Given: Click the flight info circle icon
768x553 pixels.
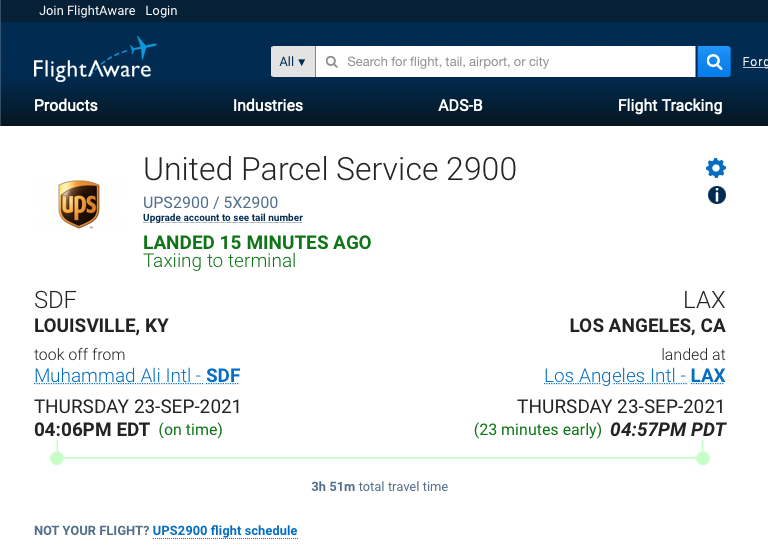Looking at the screenshot, I should point(717,195).
